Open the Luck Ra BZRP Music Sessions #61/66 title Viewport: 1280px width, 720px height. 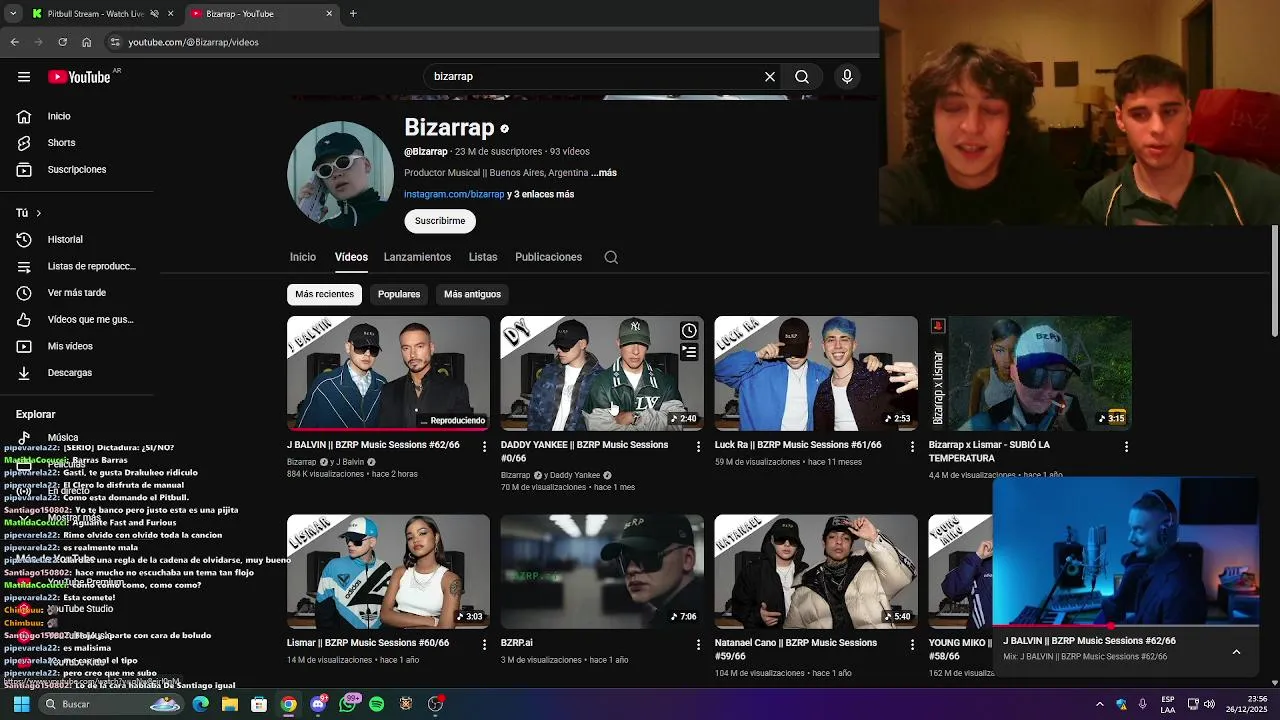(x=798, y=445)
